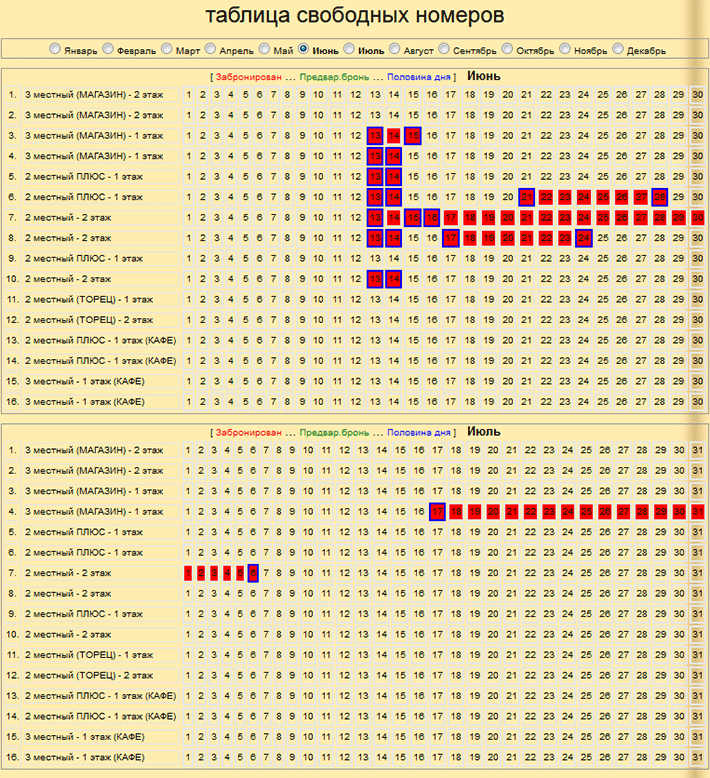Click free day 27 in July row 8
The height and width of the screenshot is (778, 710).
point(623,593)
